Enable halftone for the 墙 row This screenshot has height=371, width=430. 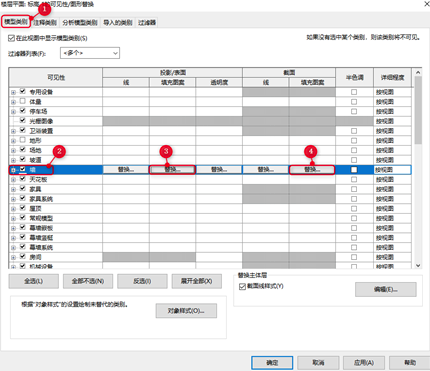[354, 170]
